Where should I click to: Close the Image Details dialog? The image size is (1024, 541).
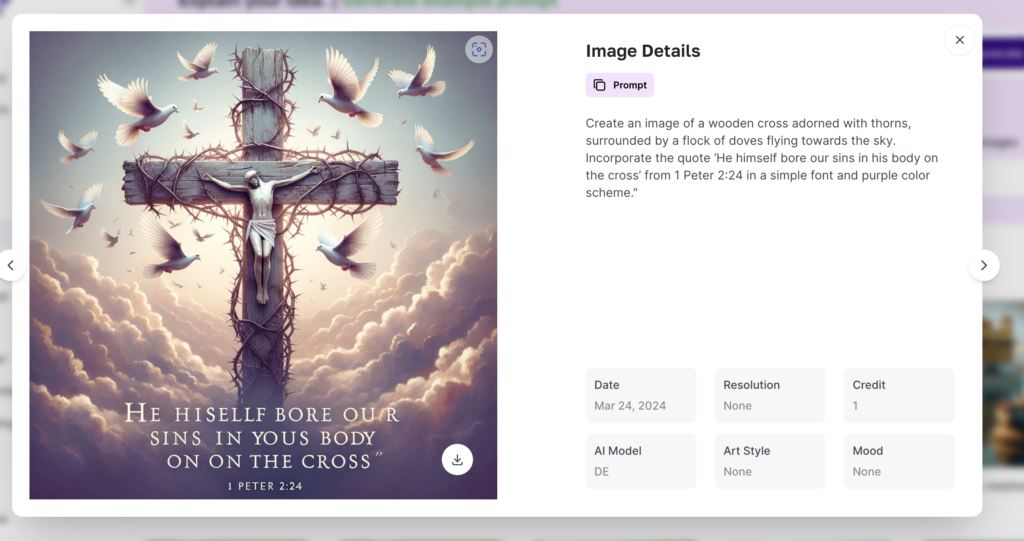coord(959,40)
